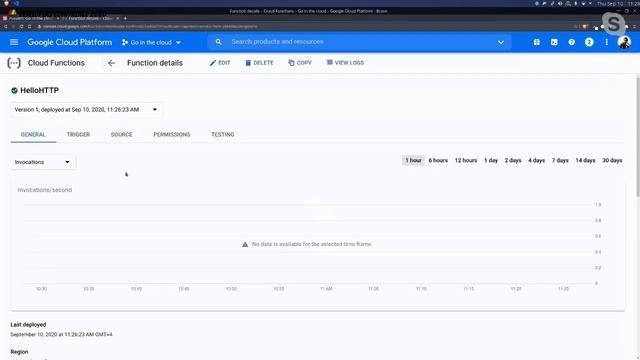640x360 pixels.
Task: Click the Last deployed date text
Action: pos(61,334)
